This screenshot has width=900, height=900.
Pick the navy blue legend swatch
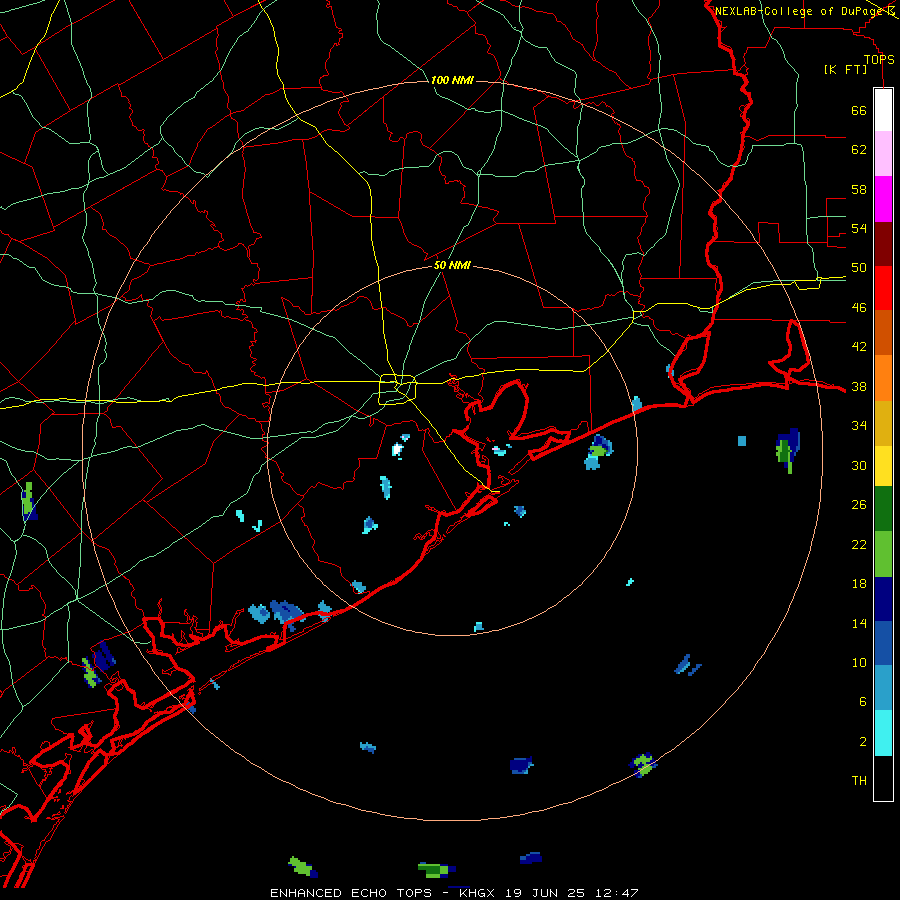883,599
